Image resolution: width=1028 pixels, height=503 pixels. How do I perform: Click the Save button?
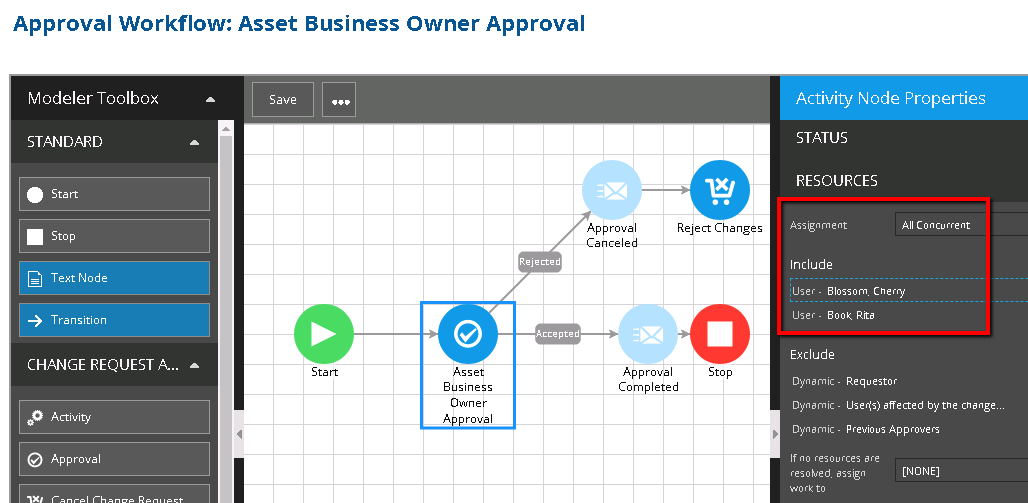click(x=283, y=100)
